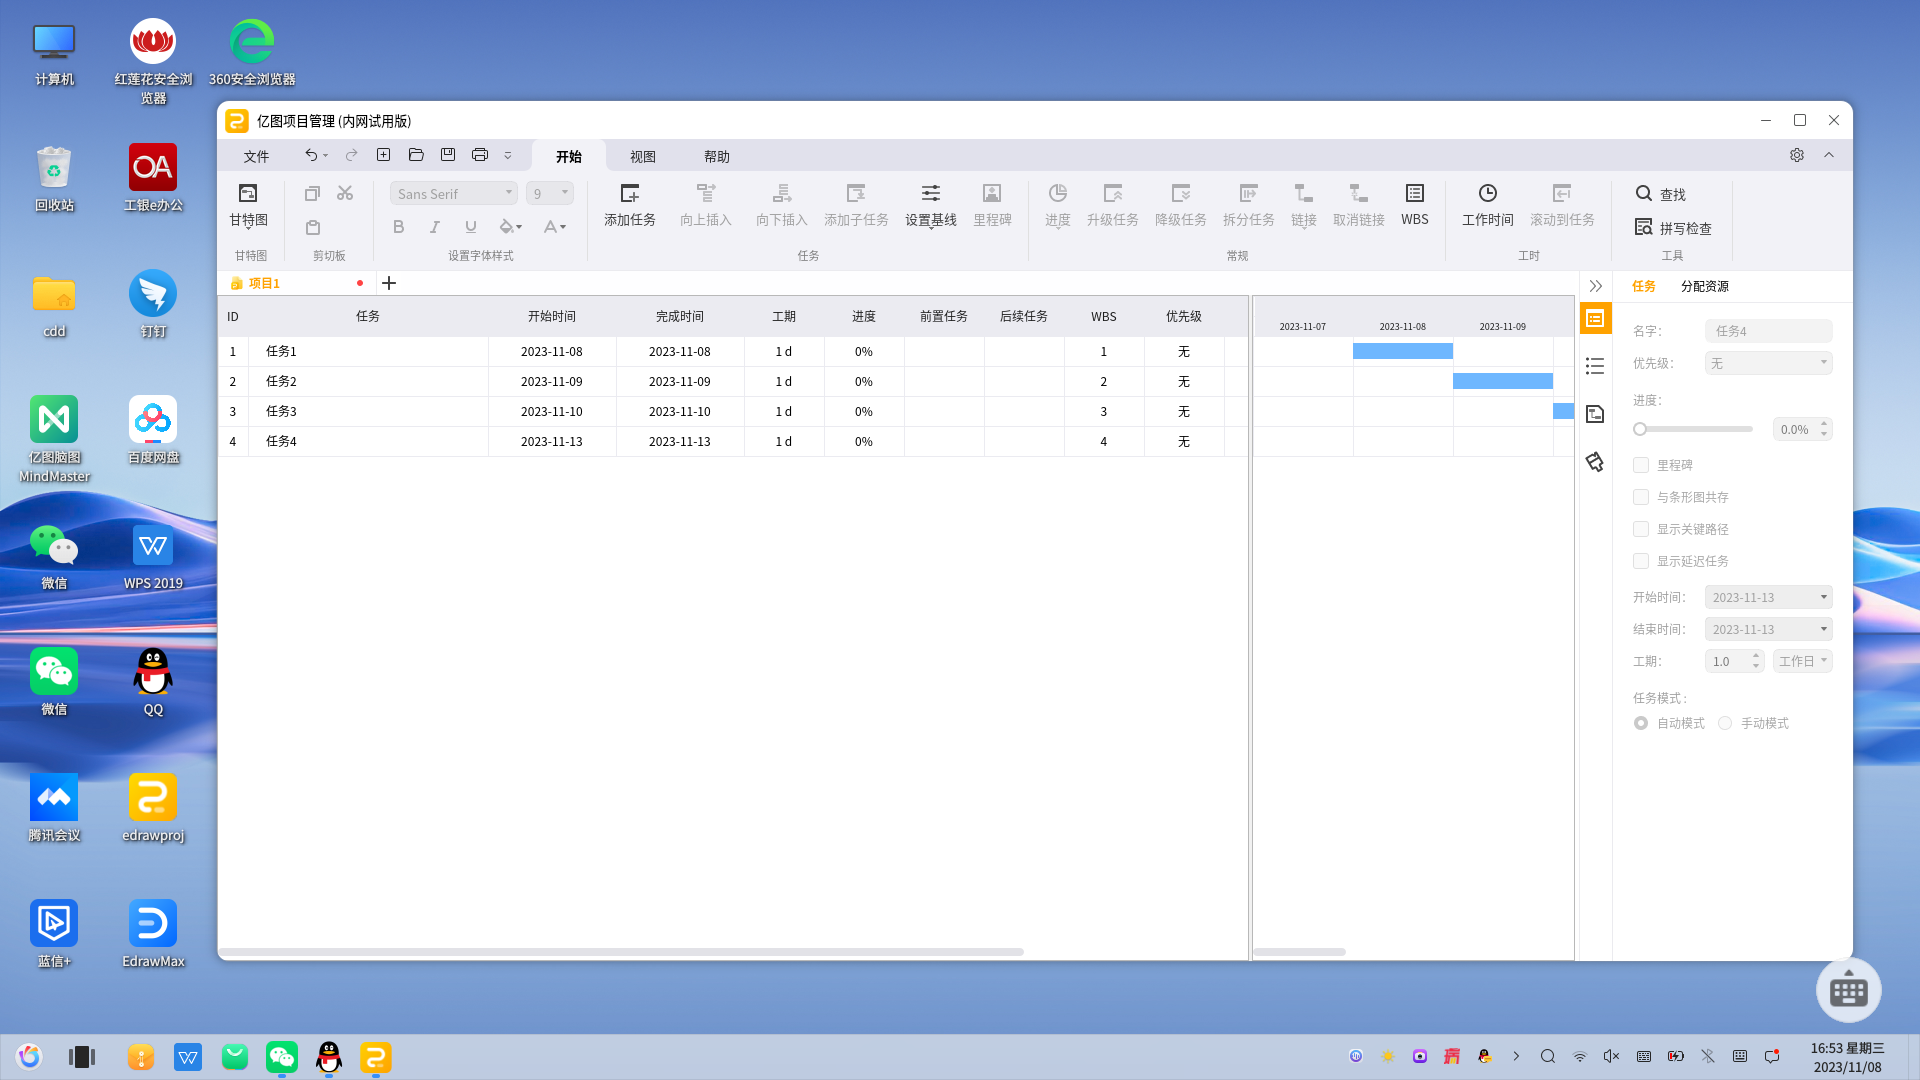1920x1080 pixels.
Task: Open the Priority (优先级) dropdown in task panel
Action: point(1768,363)
